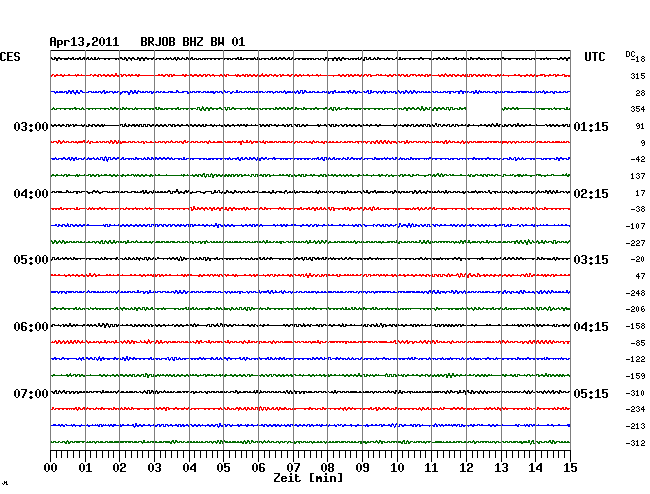The image size is (650, 494).
Task: Select the 05:00 CES time label
Action: (31, 260)
